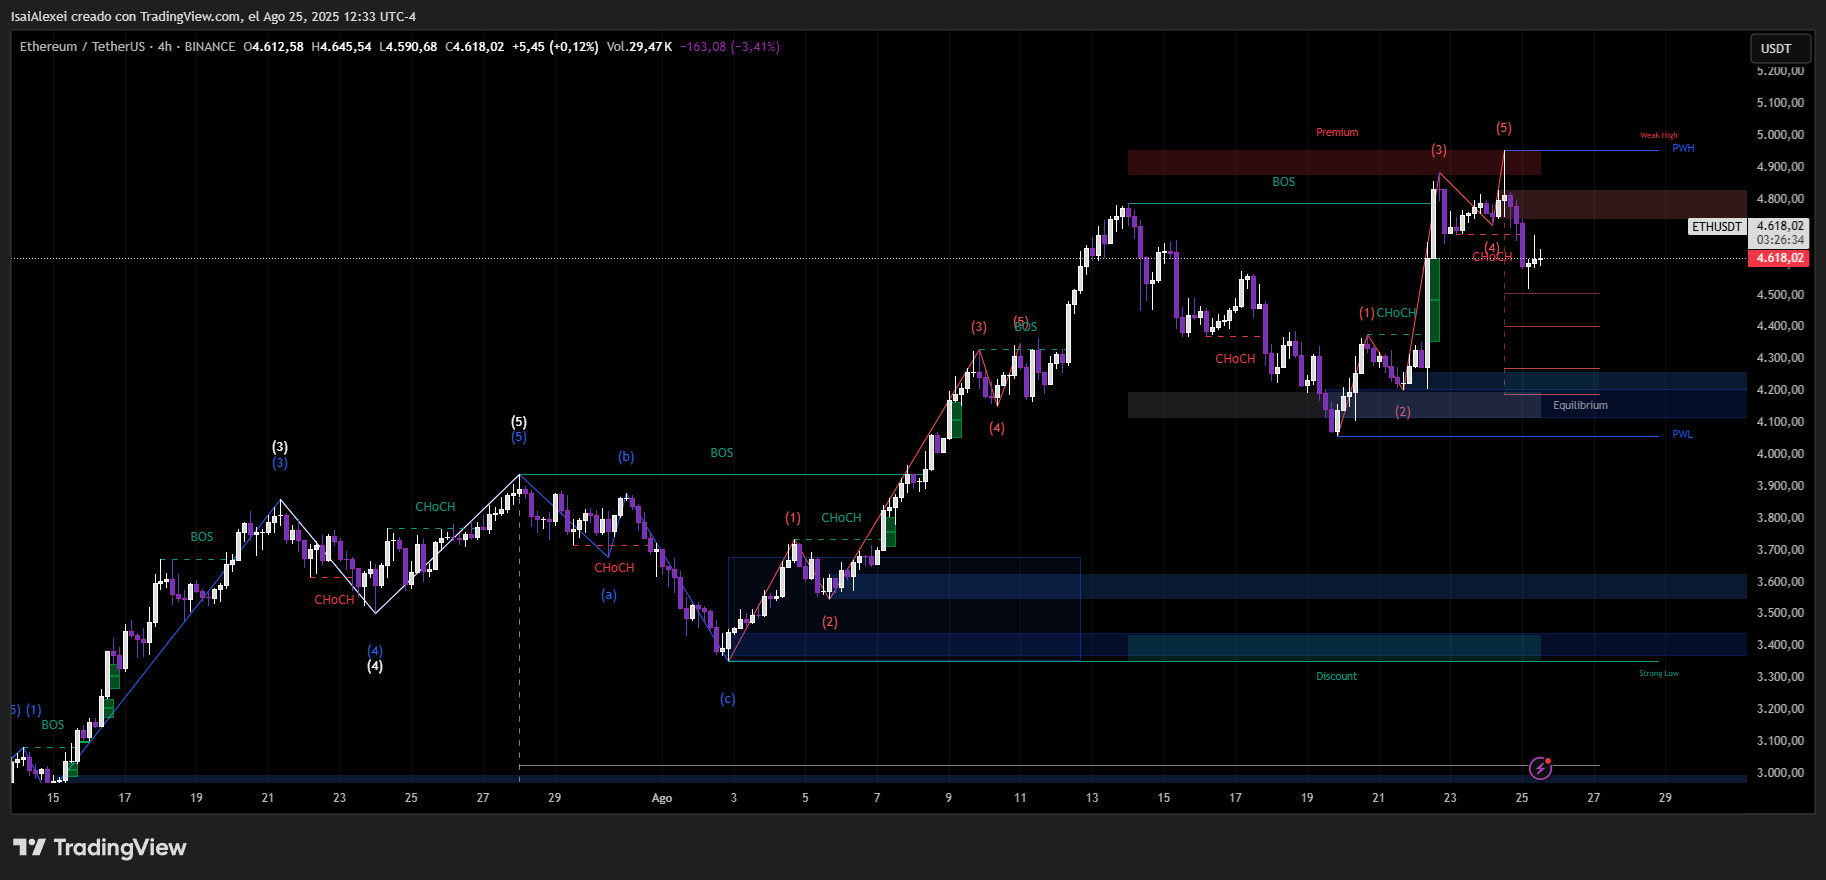This screenshot has height=880, width=1826.
Task: Click the blue PWH level label
Action: tap(1683, 149)
